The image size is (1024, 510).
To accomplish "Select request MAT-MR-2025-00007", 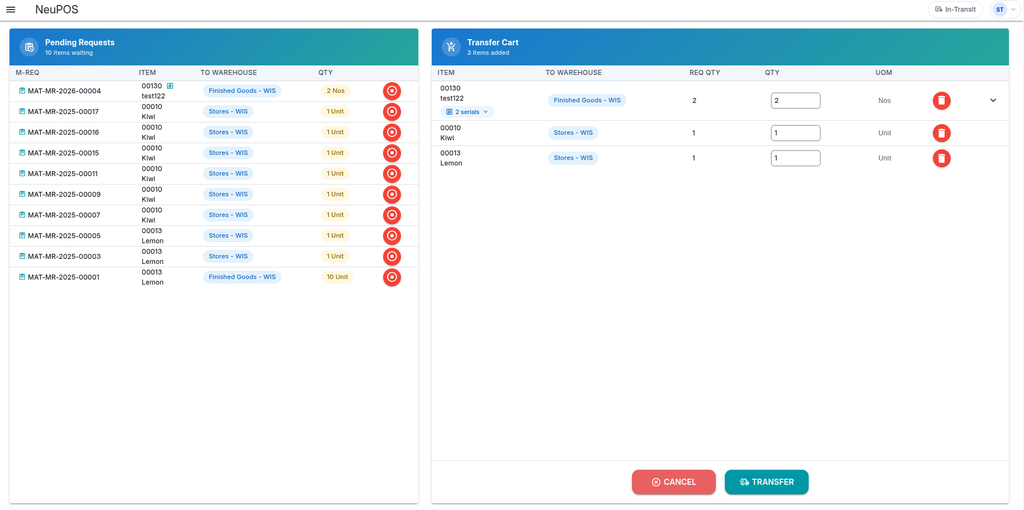I will tap(63, 215).
